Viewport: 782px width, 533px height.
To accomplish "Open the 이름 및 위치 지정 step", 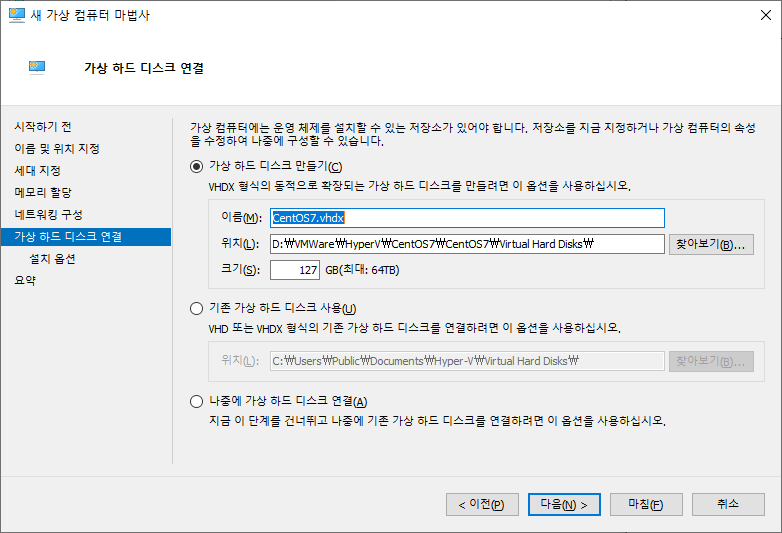I will point(57,149).
